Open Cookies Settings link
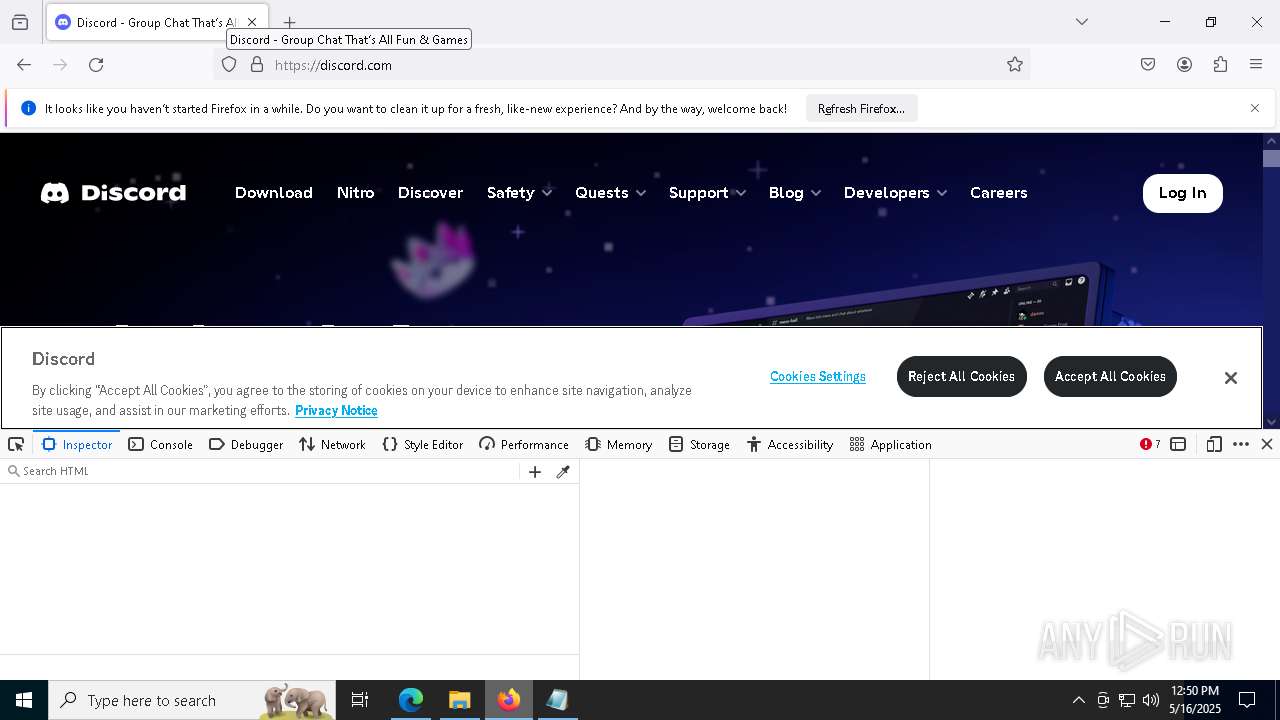 pyautogui.click(x=818, y=377)
